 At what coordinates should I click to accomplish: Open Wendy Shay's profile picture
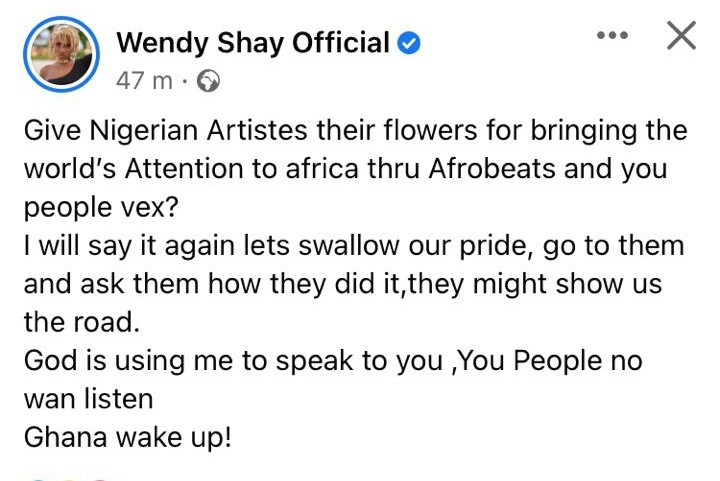[61, 54]
